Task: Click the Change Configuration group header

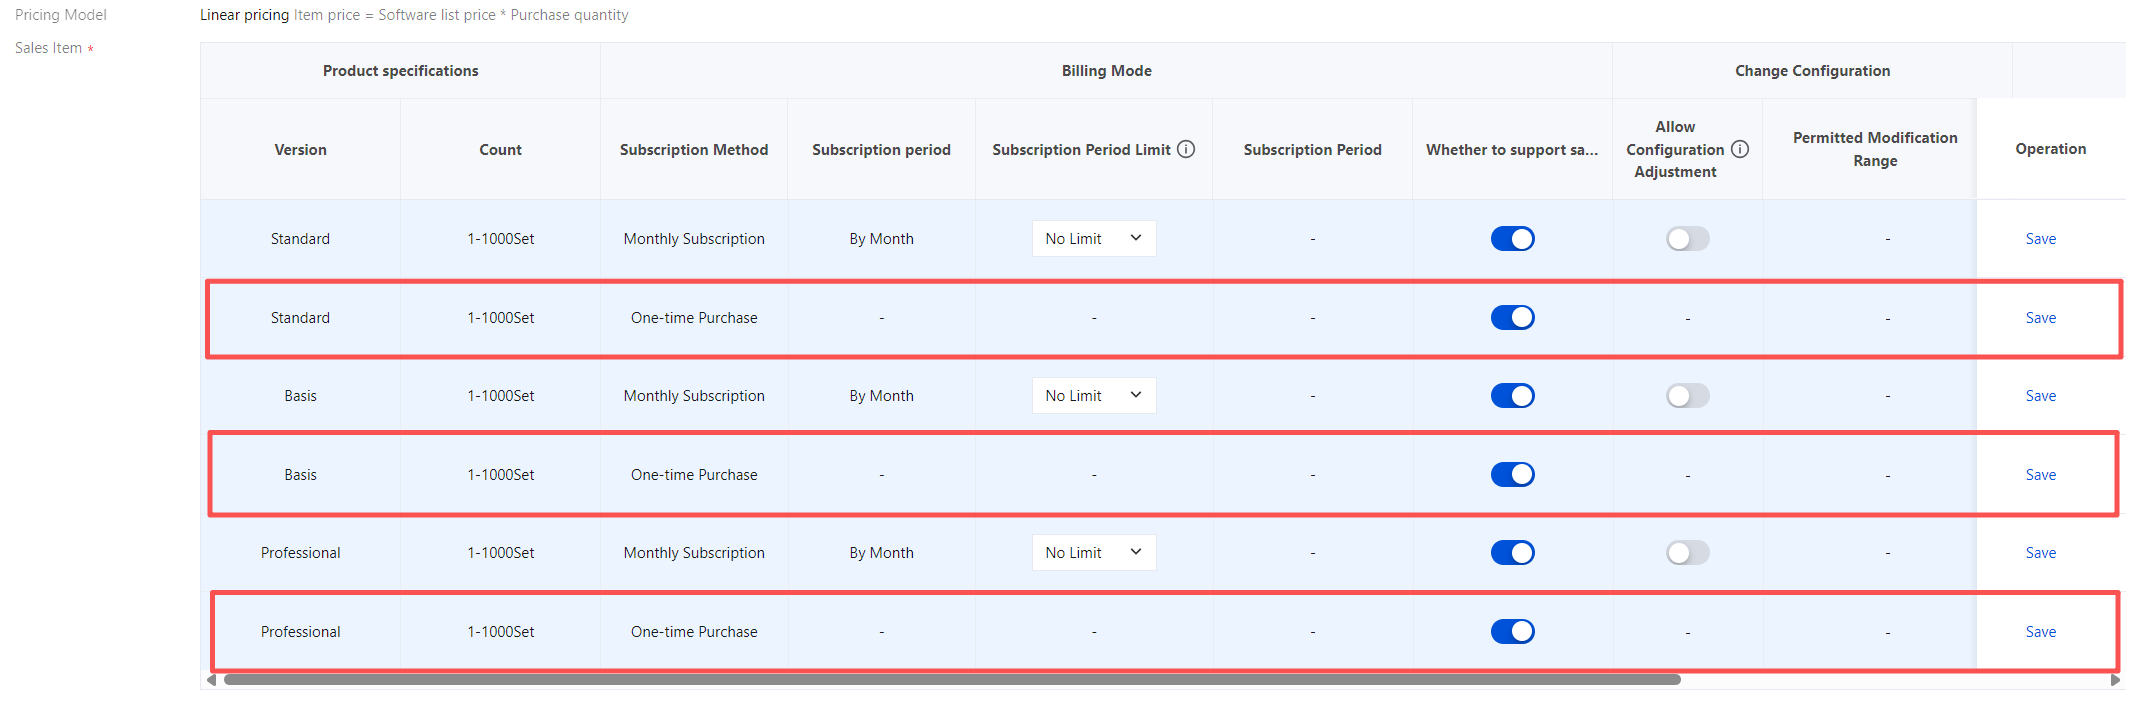Action: pyautogui.click(x=1812, y=71)
